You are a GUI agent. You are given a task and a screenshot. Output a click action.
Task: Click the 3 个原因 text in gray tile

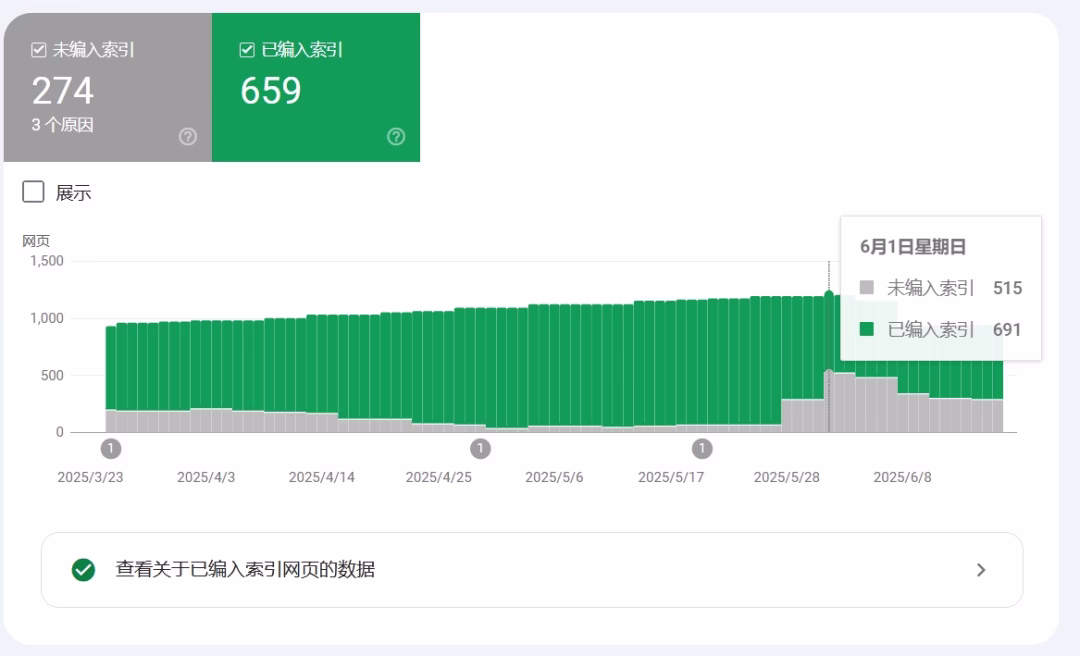tap(62, 126)
